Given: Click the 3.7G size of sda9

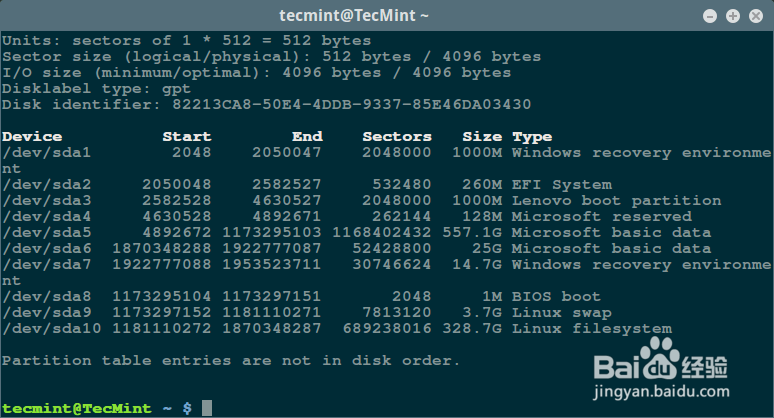Looking at the screenshot, I should pos(482,312).
